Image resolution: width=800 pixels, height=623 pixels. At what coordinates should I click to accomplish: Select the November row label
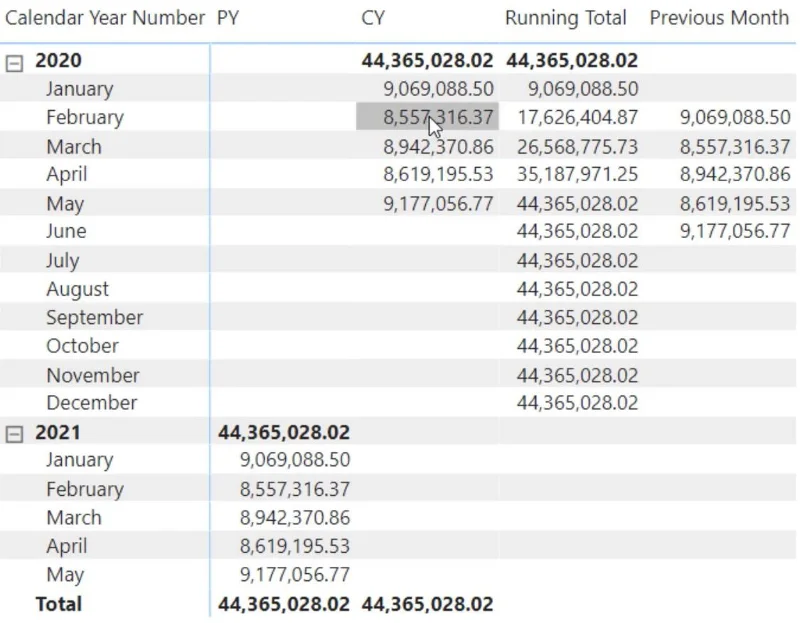(93, 376)
